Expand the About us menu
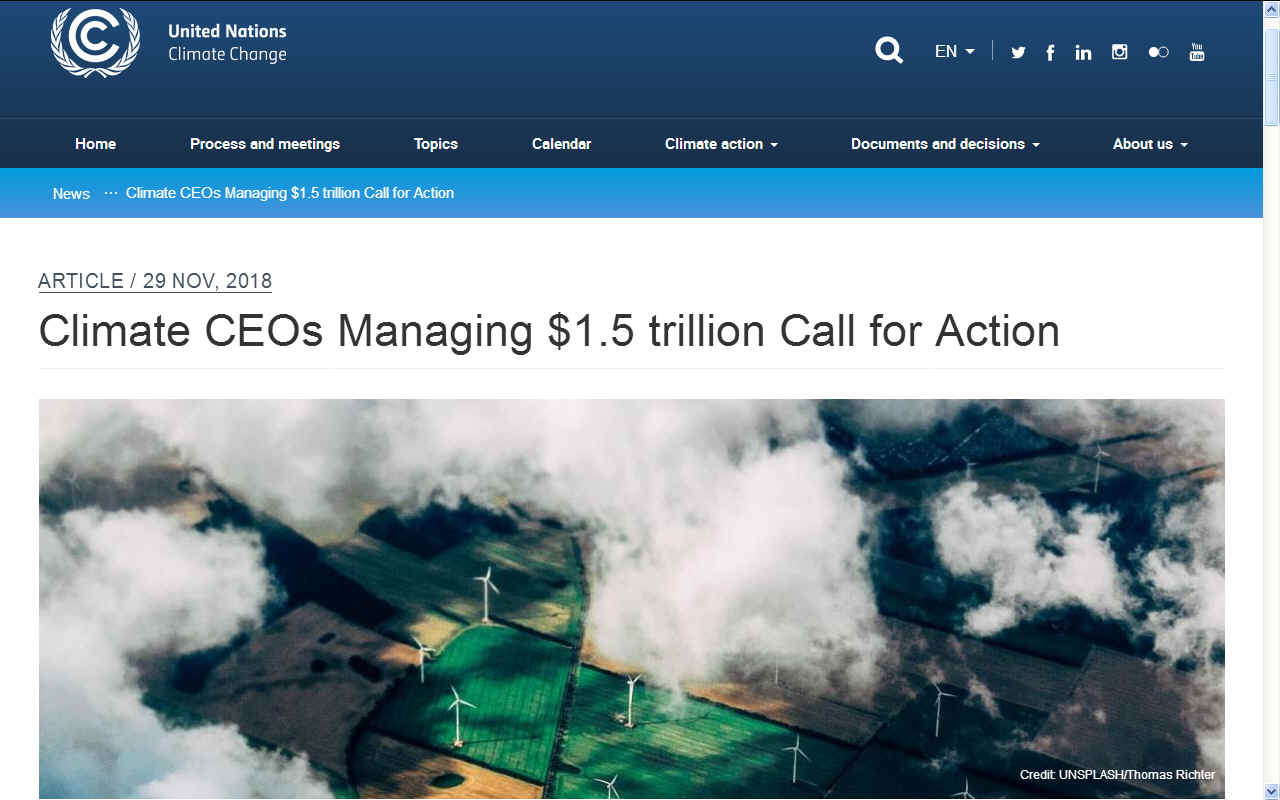This screenshot has width=1280, height=800. point(1150,144)
